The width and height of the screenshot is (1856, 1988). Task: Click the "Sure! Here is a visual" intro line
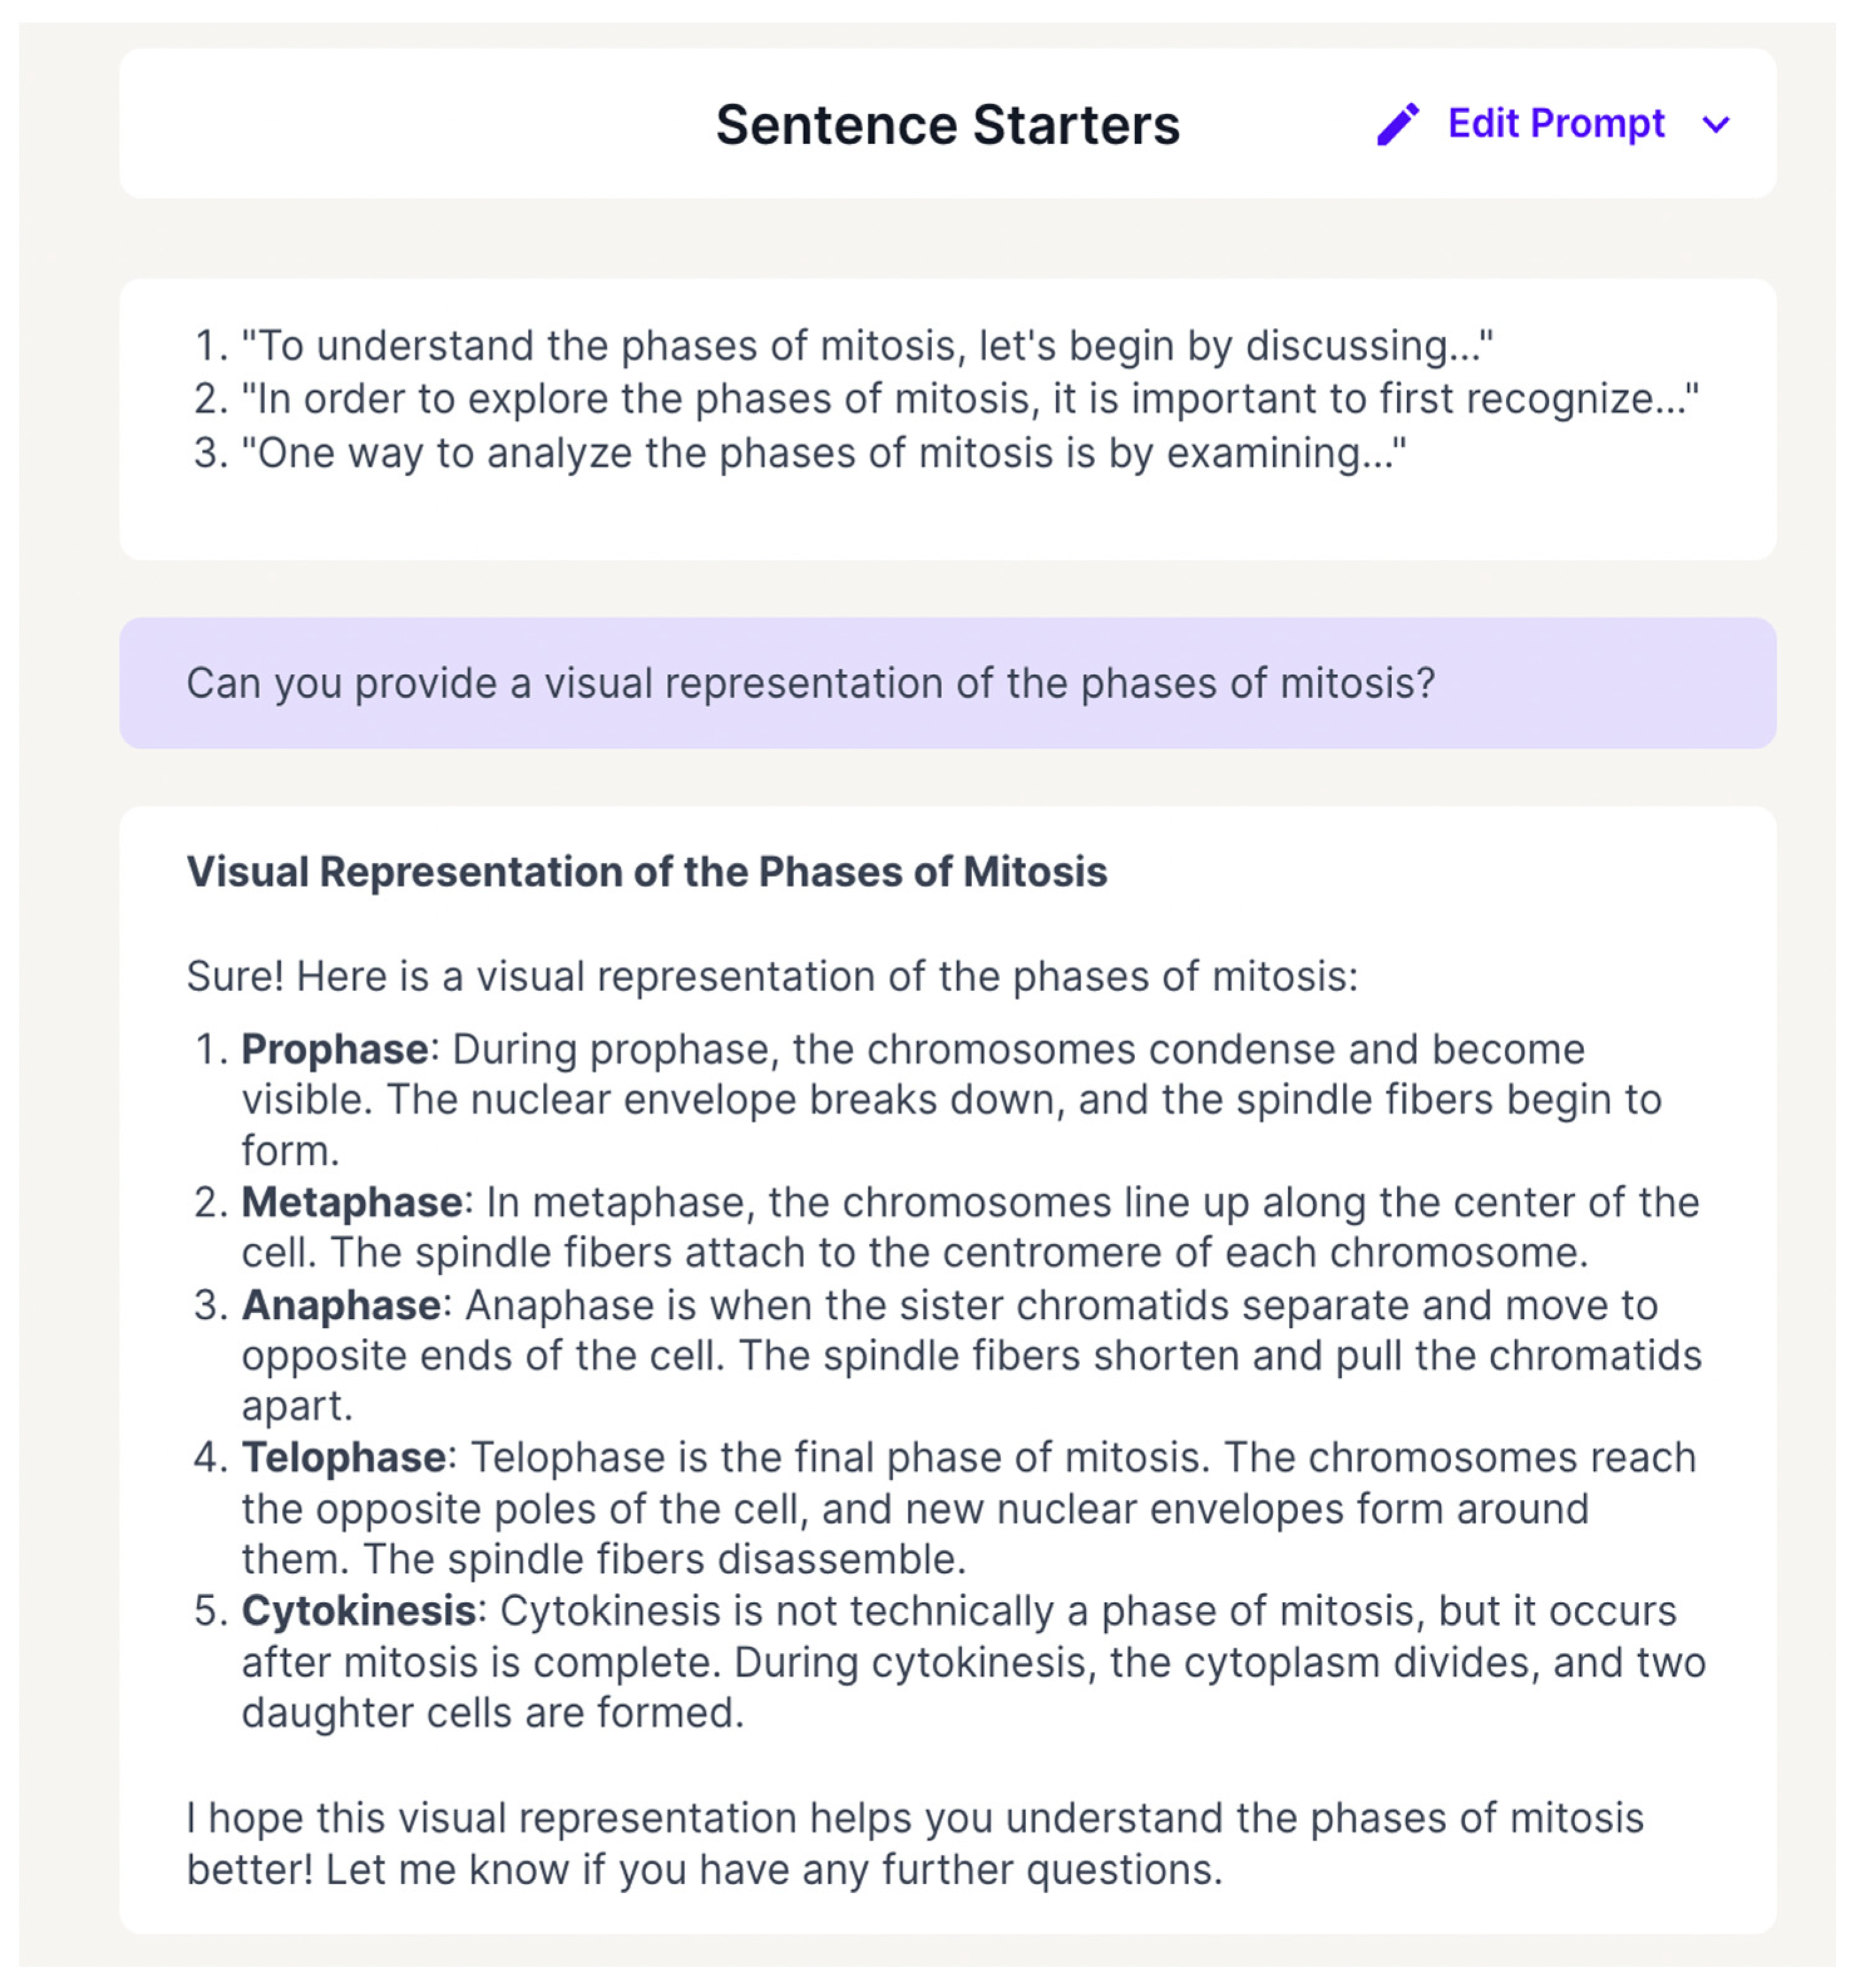point(771,976)
